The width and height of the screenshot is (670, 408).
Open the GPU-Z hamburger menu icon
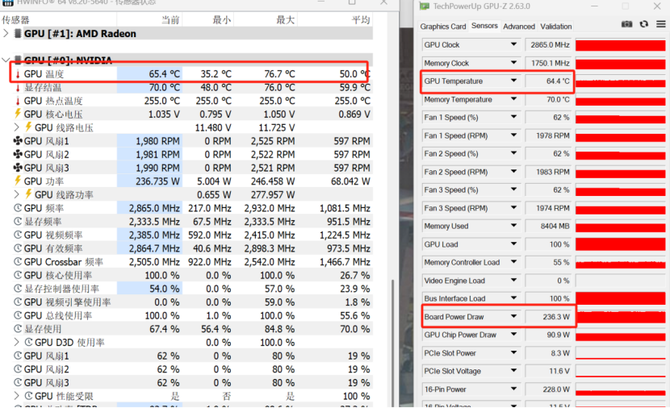point(661,24)
